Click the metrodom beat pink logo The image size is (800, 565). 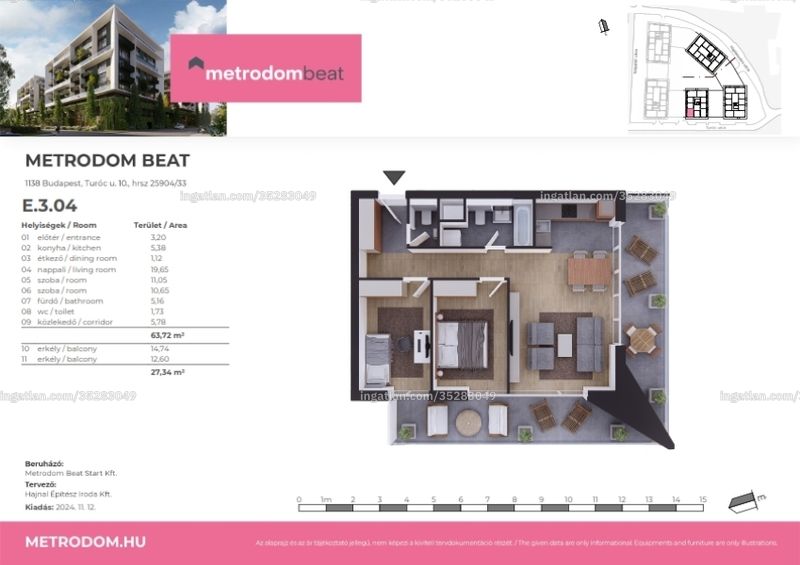click(266, 68)
